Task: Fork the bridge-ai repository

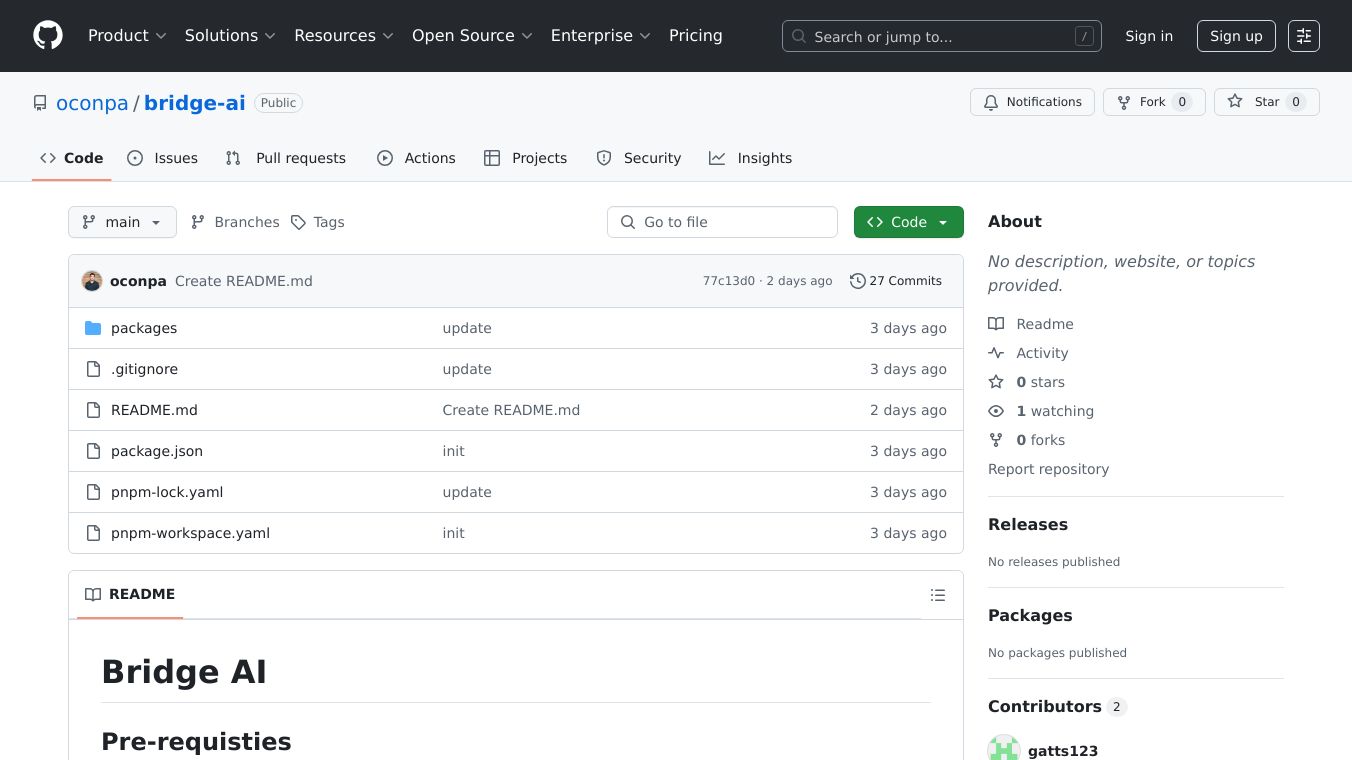Action: (x=1153, y=102)
